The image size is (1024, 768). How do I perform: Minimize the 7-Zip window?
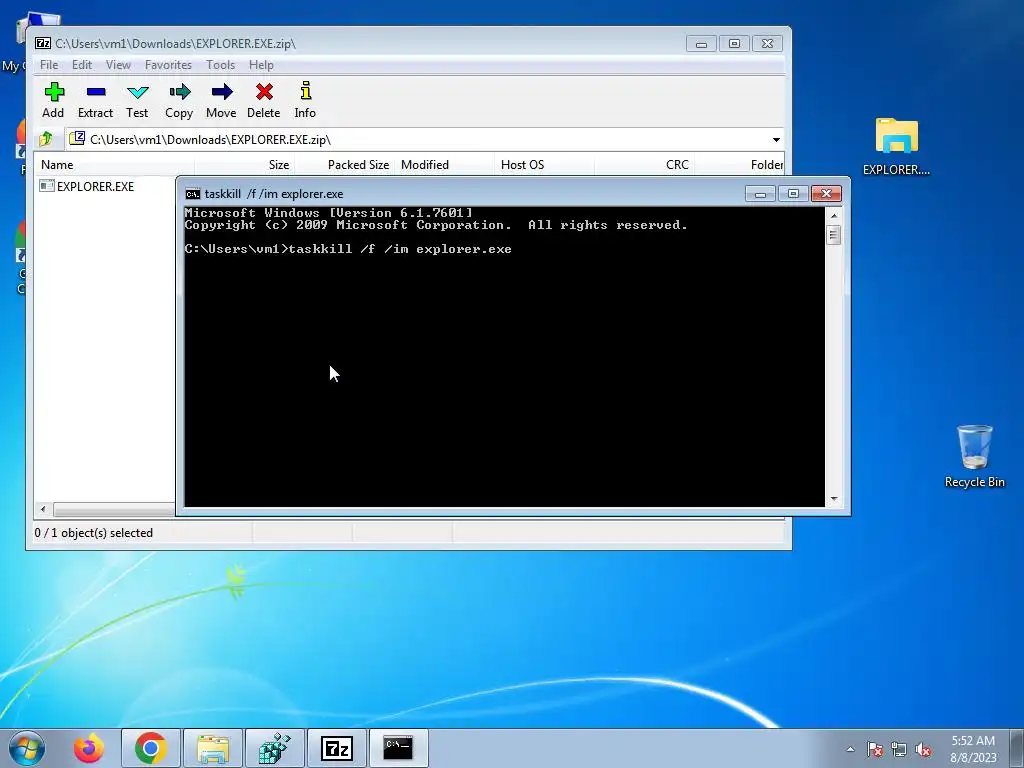701,44
